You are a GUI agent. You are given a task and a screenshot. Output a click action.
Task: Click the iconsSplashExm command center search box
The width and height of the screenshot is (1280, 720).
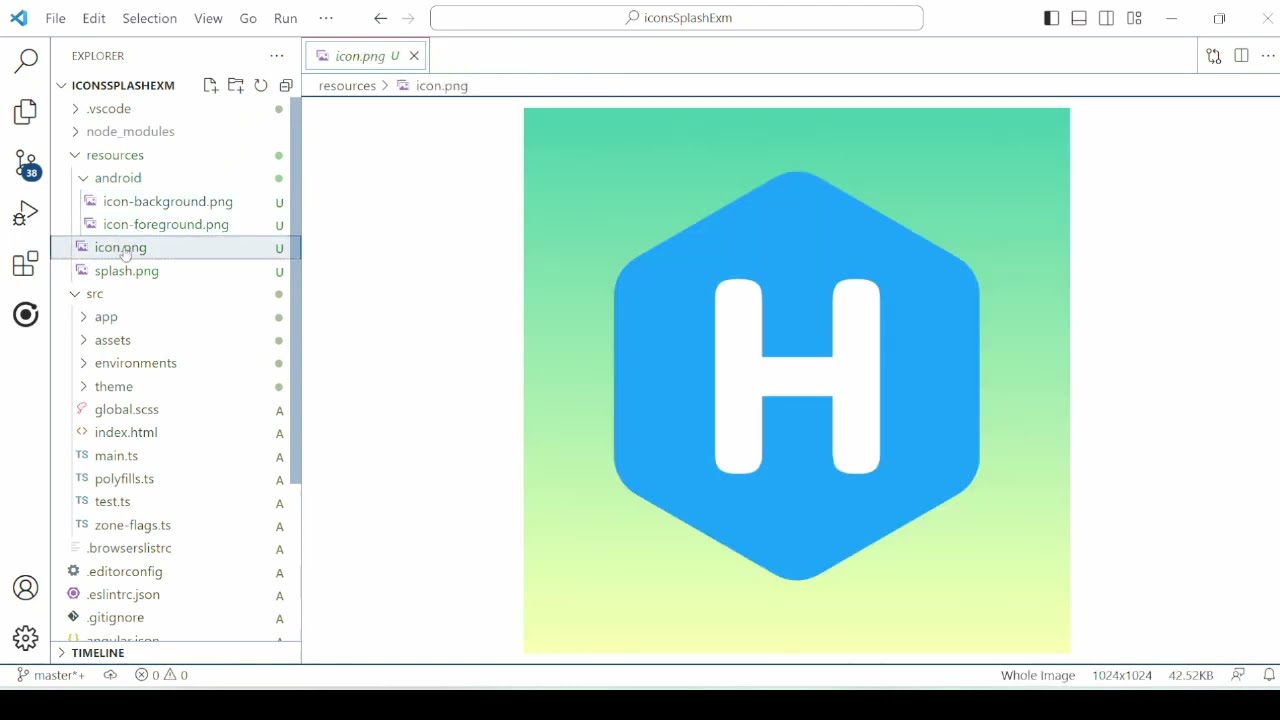(x=677, y=18)
